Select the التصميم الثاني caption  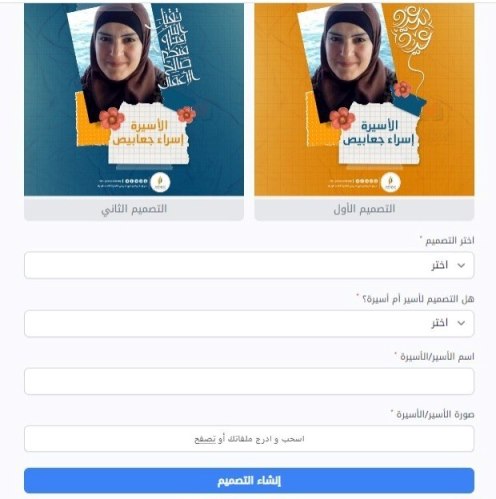(134, 209)
